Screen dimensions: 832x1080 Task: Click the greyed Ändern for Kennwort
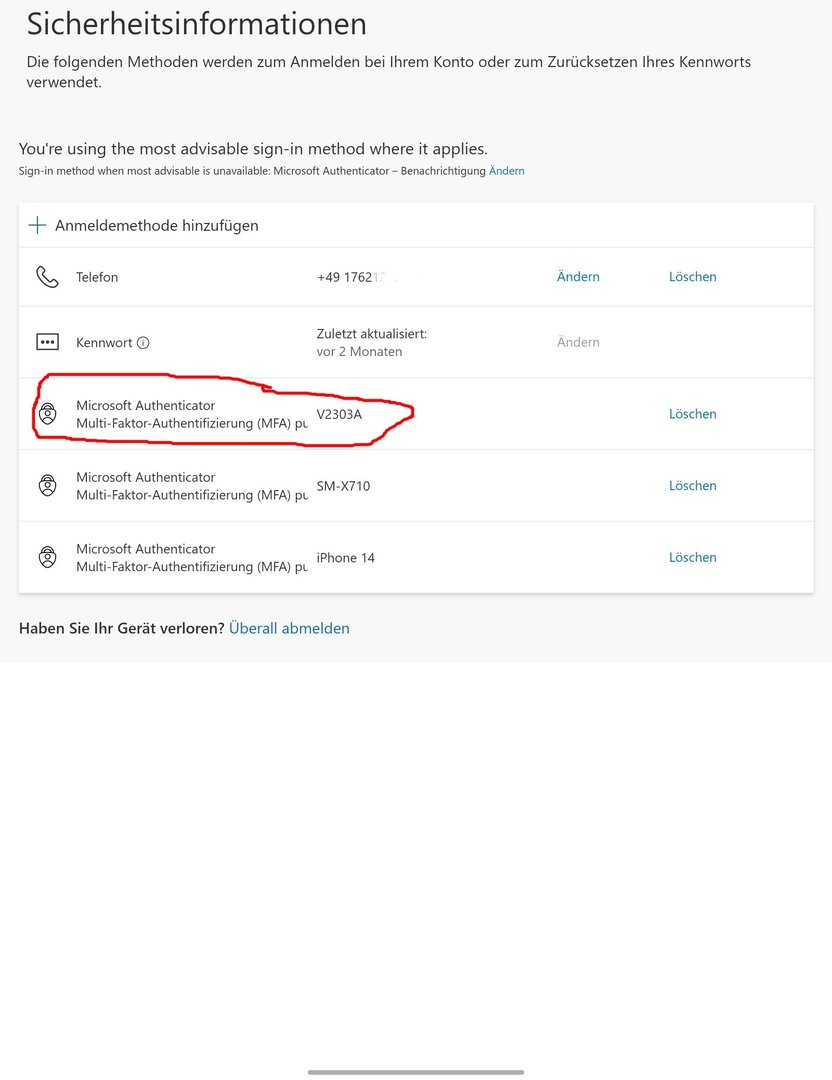(578, 342)
